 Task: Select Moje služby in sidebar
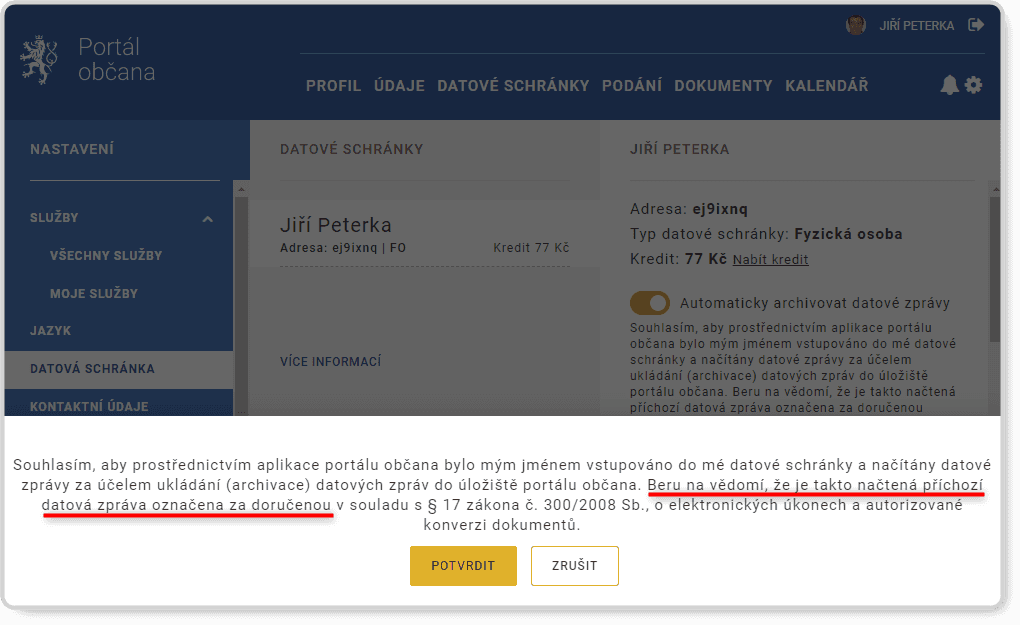coord(94,294)
